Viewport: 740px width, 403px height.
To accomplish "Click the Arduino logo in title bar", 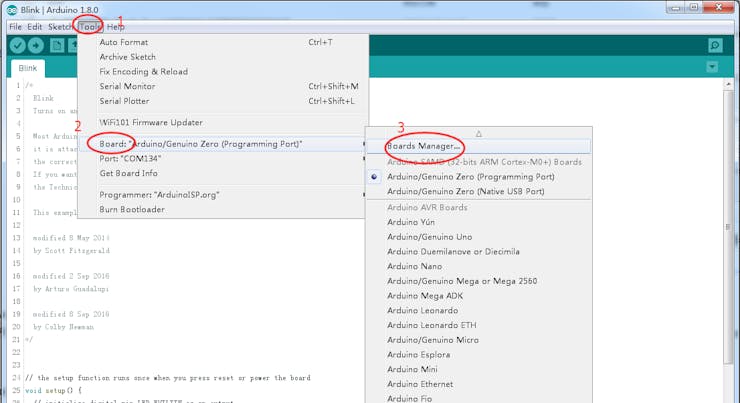I will pos(12,9).
